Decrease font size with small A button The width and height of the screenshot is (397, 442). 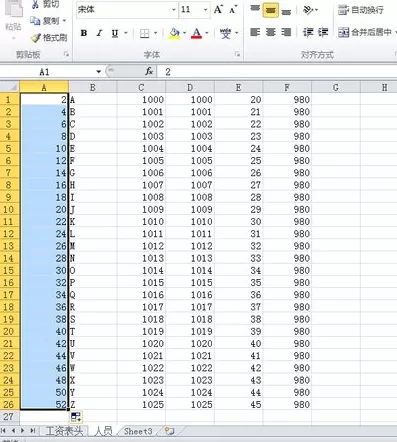(x=233, y=10)
